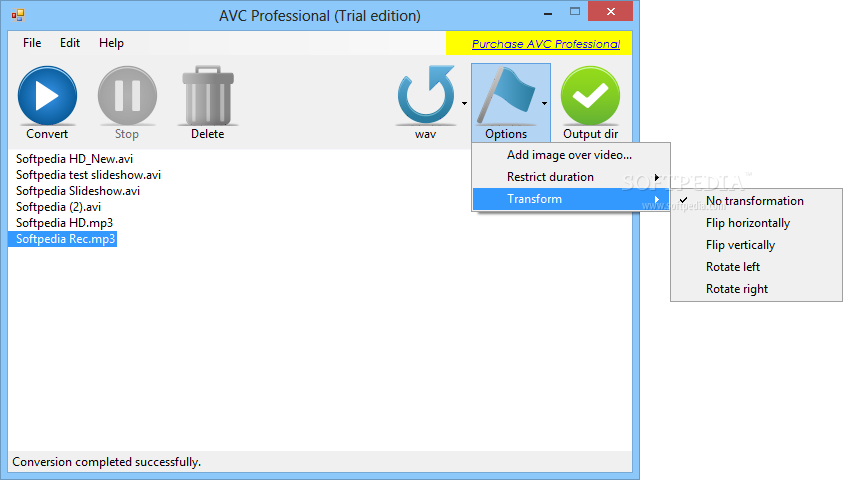Image resolution: width=843 pixels, height=480 pixels.
Task: Minimize the AVC Professional window
Action: [548, 12]
